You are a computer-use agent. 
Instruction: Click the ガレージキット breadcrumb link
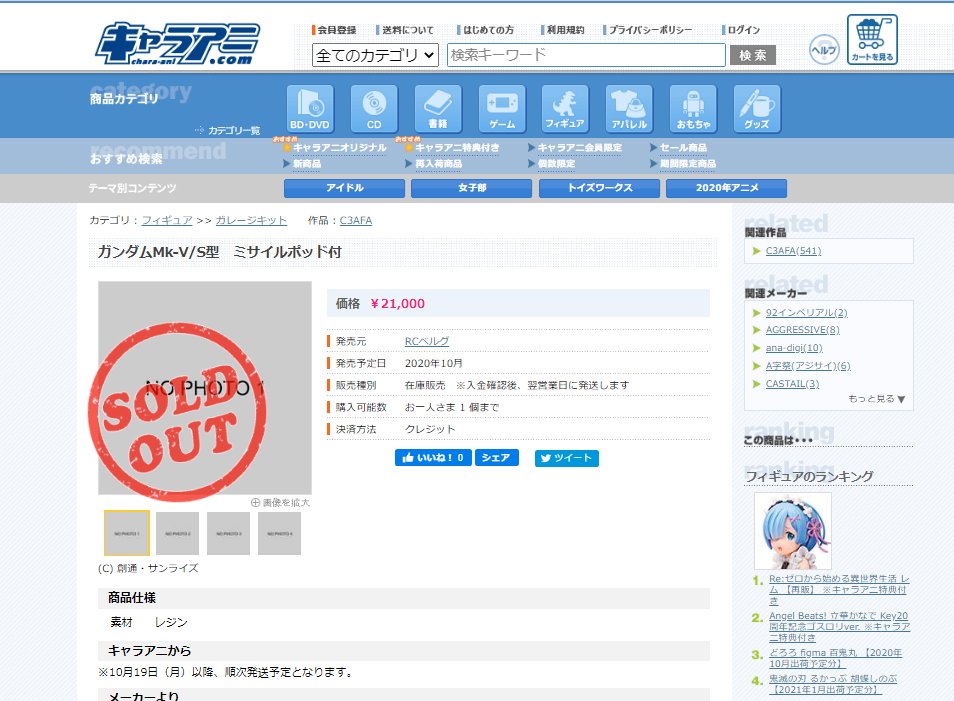pos(251,220)
